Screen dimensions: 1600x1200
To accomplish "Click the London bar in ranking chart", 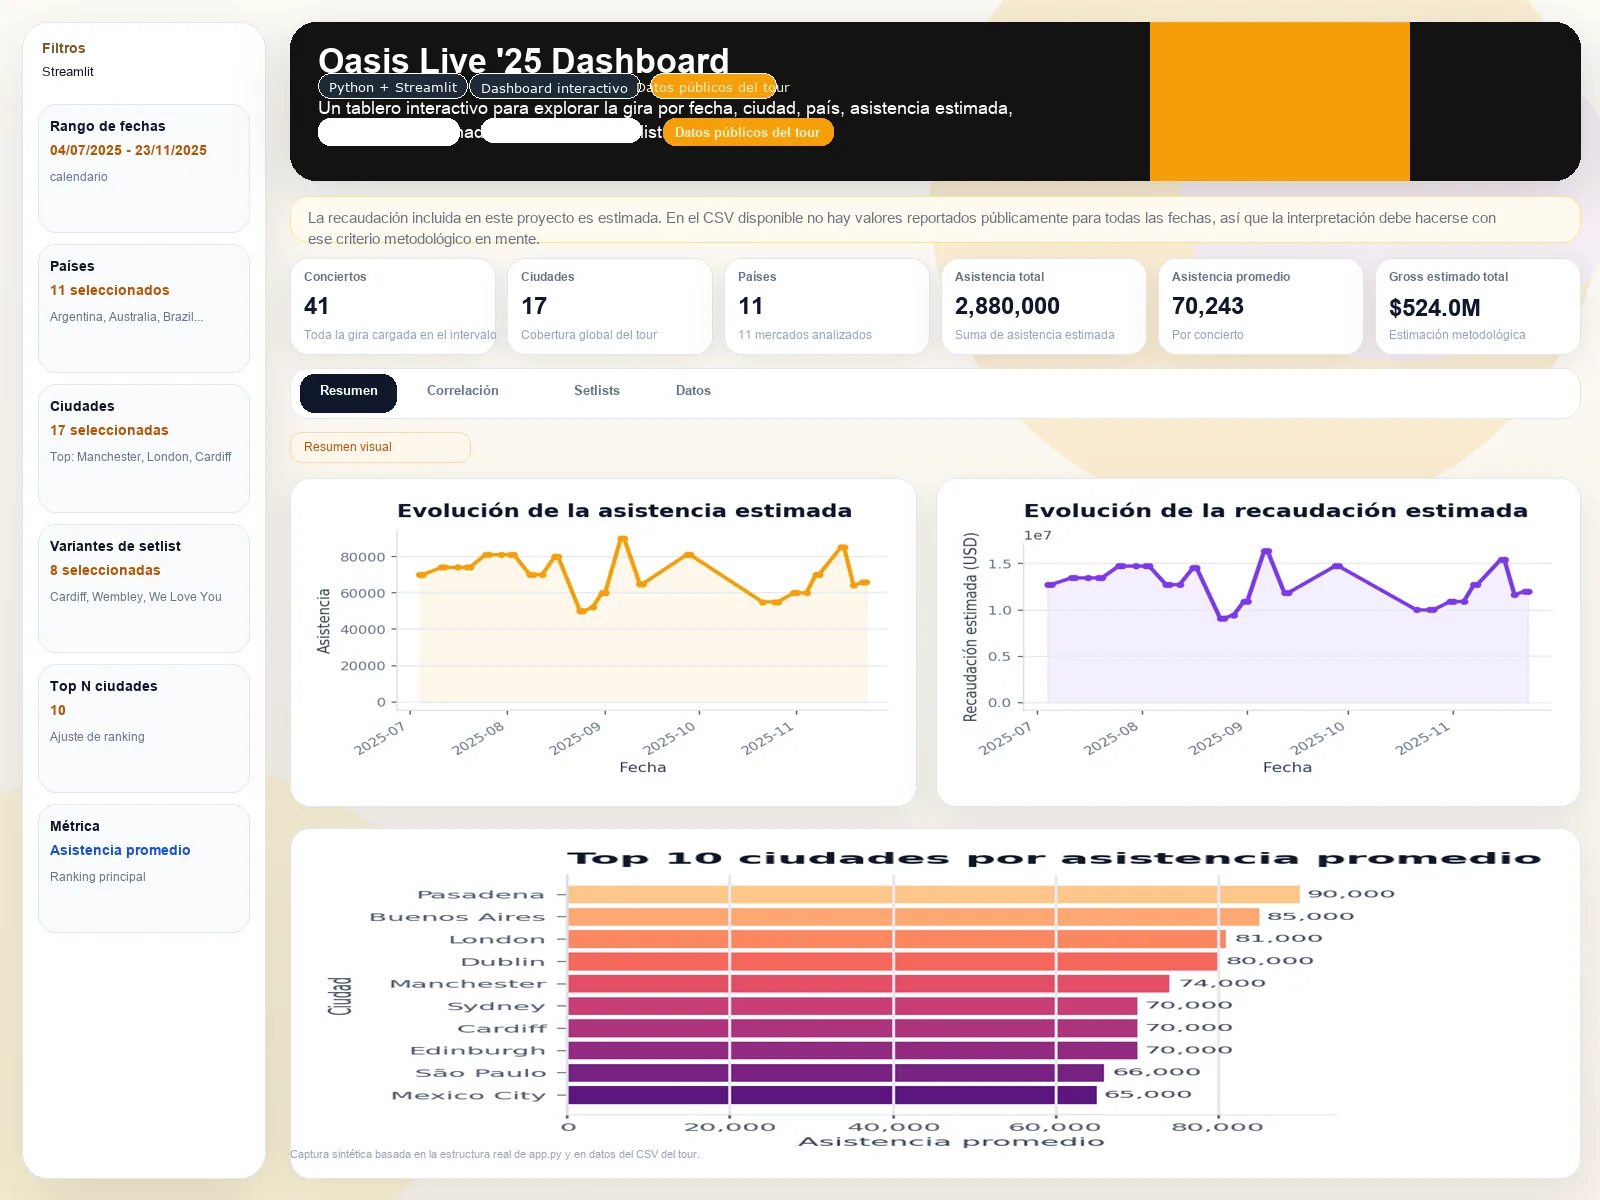I will tap(897, 939).
